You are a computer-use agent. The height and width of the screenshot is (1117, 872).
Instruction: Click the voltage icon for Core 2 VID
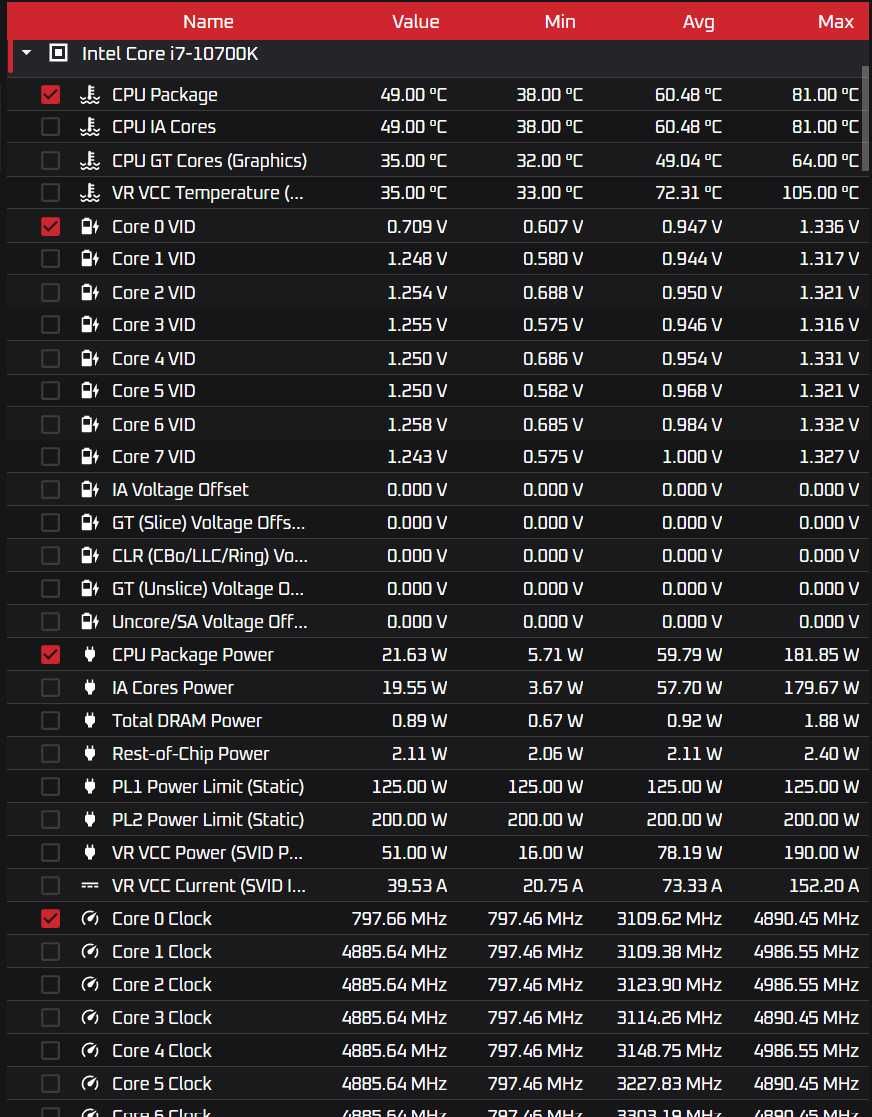[x=90, y=292]
